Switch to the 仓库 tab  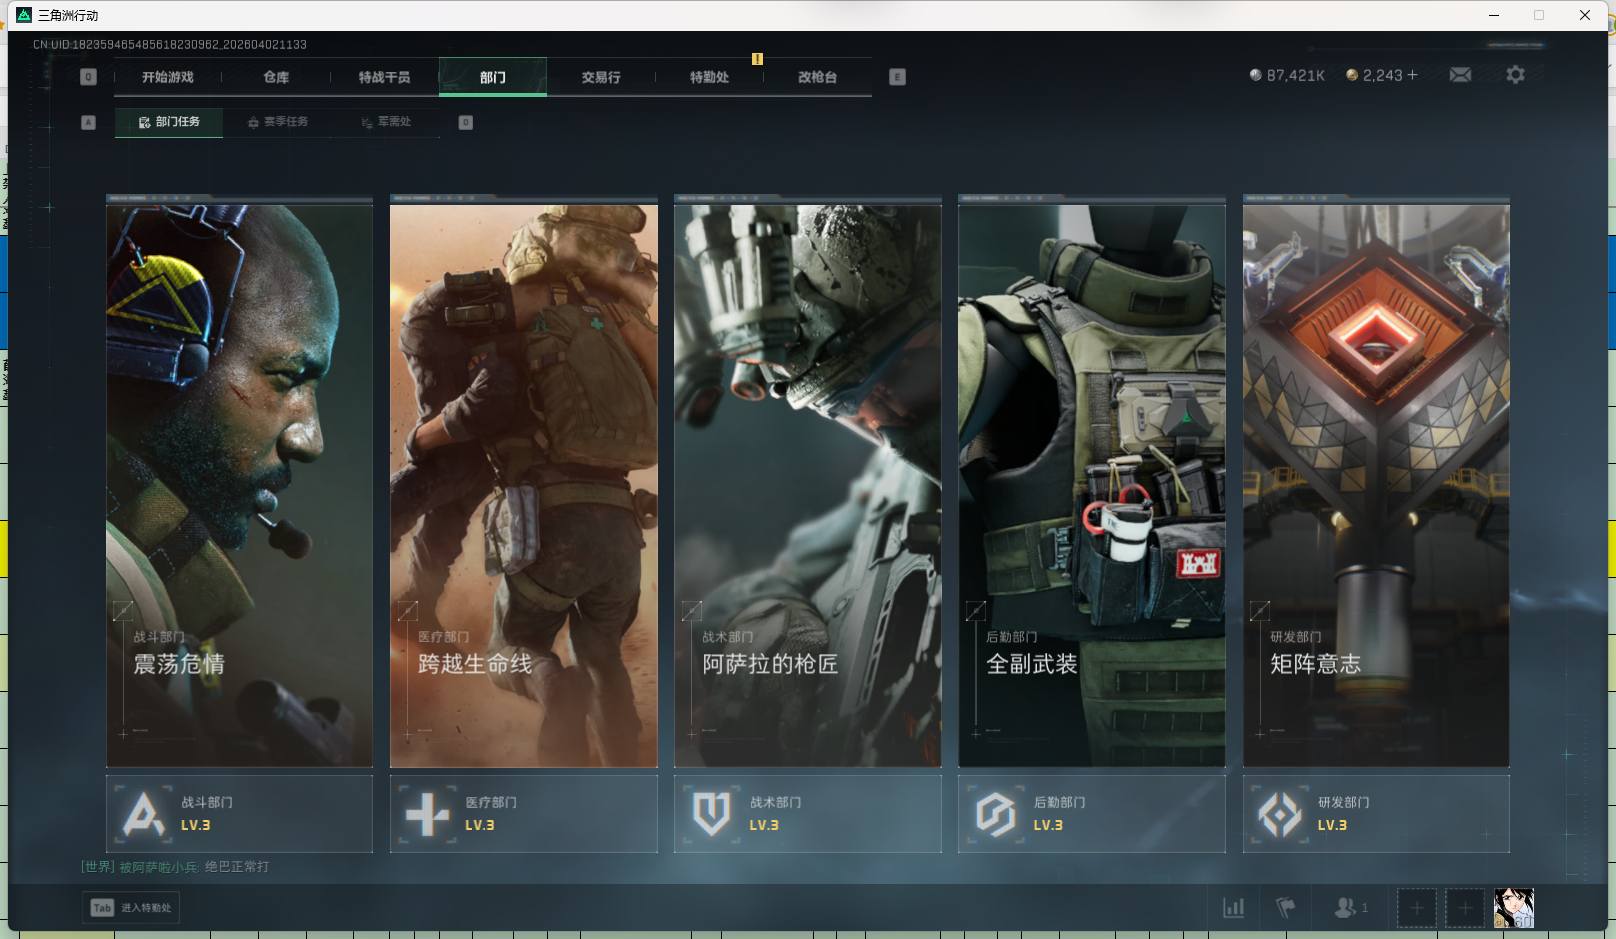pyautogui.click(x=276, y=77)
